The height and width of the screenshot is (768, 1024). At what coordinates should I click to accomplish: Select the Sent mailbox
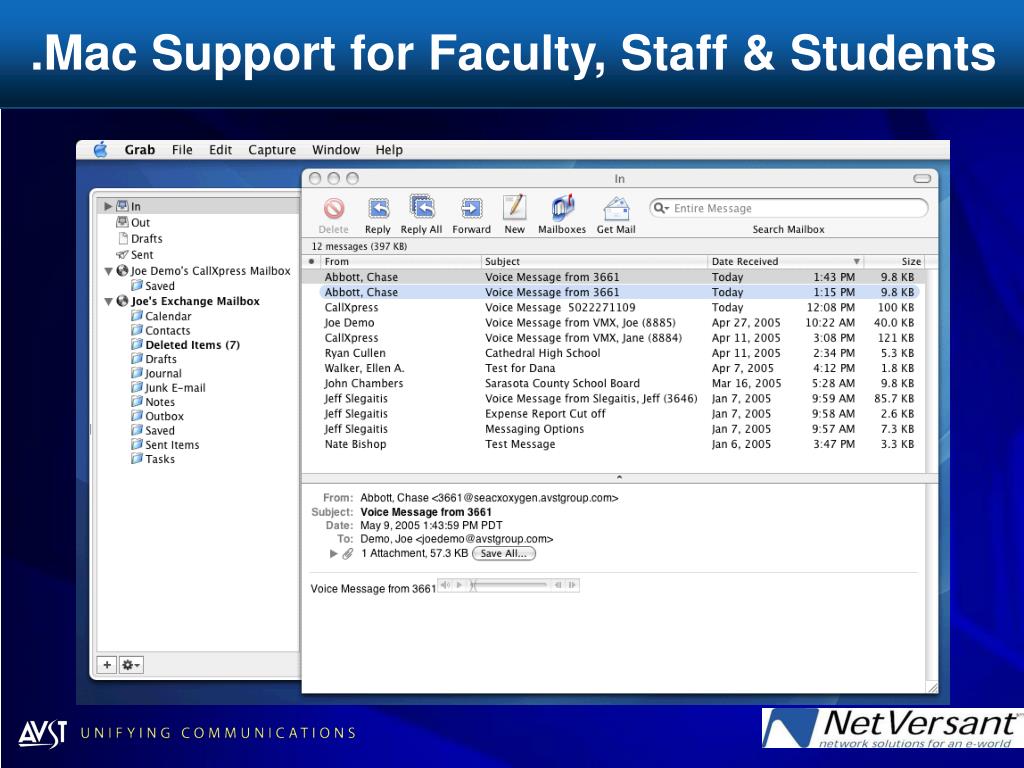click(x=142, y=255)
